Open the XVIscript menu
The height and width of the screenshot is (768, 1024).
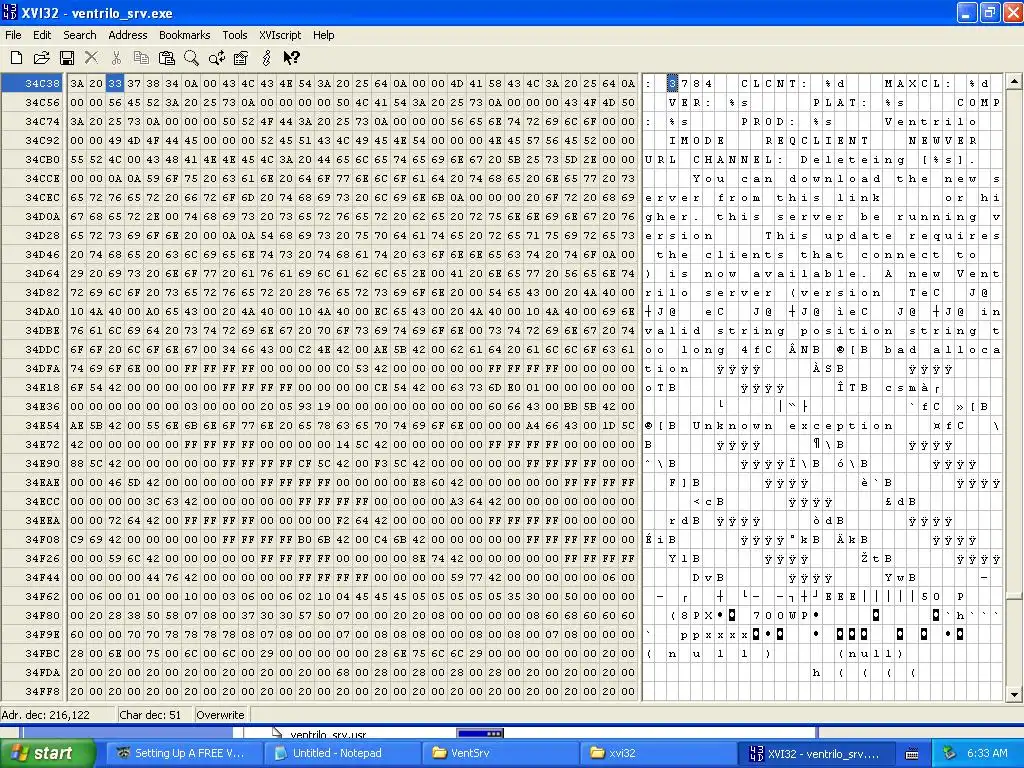(x=280, y=35)
